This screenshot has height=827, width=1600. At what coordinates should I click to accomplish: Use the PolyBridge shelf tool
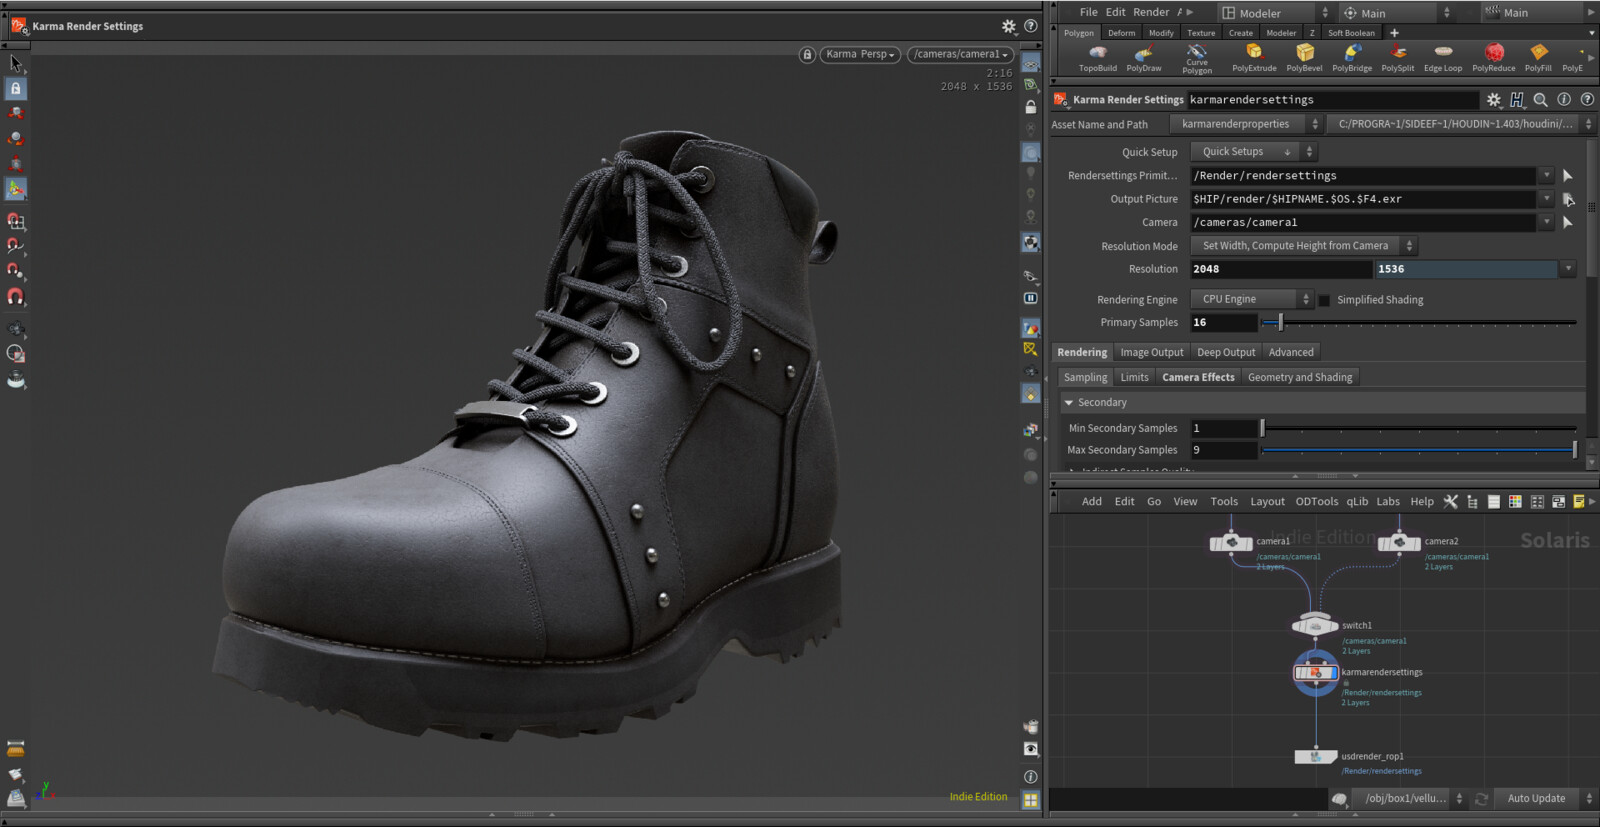point(1352,58)
